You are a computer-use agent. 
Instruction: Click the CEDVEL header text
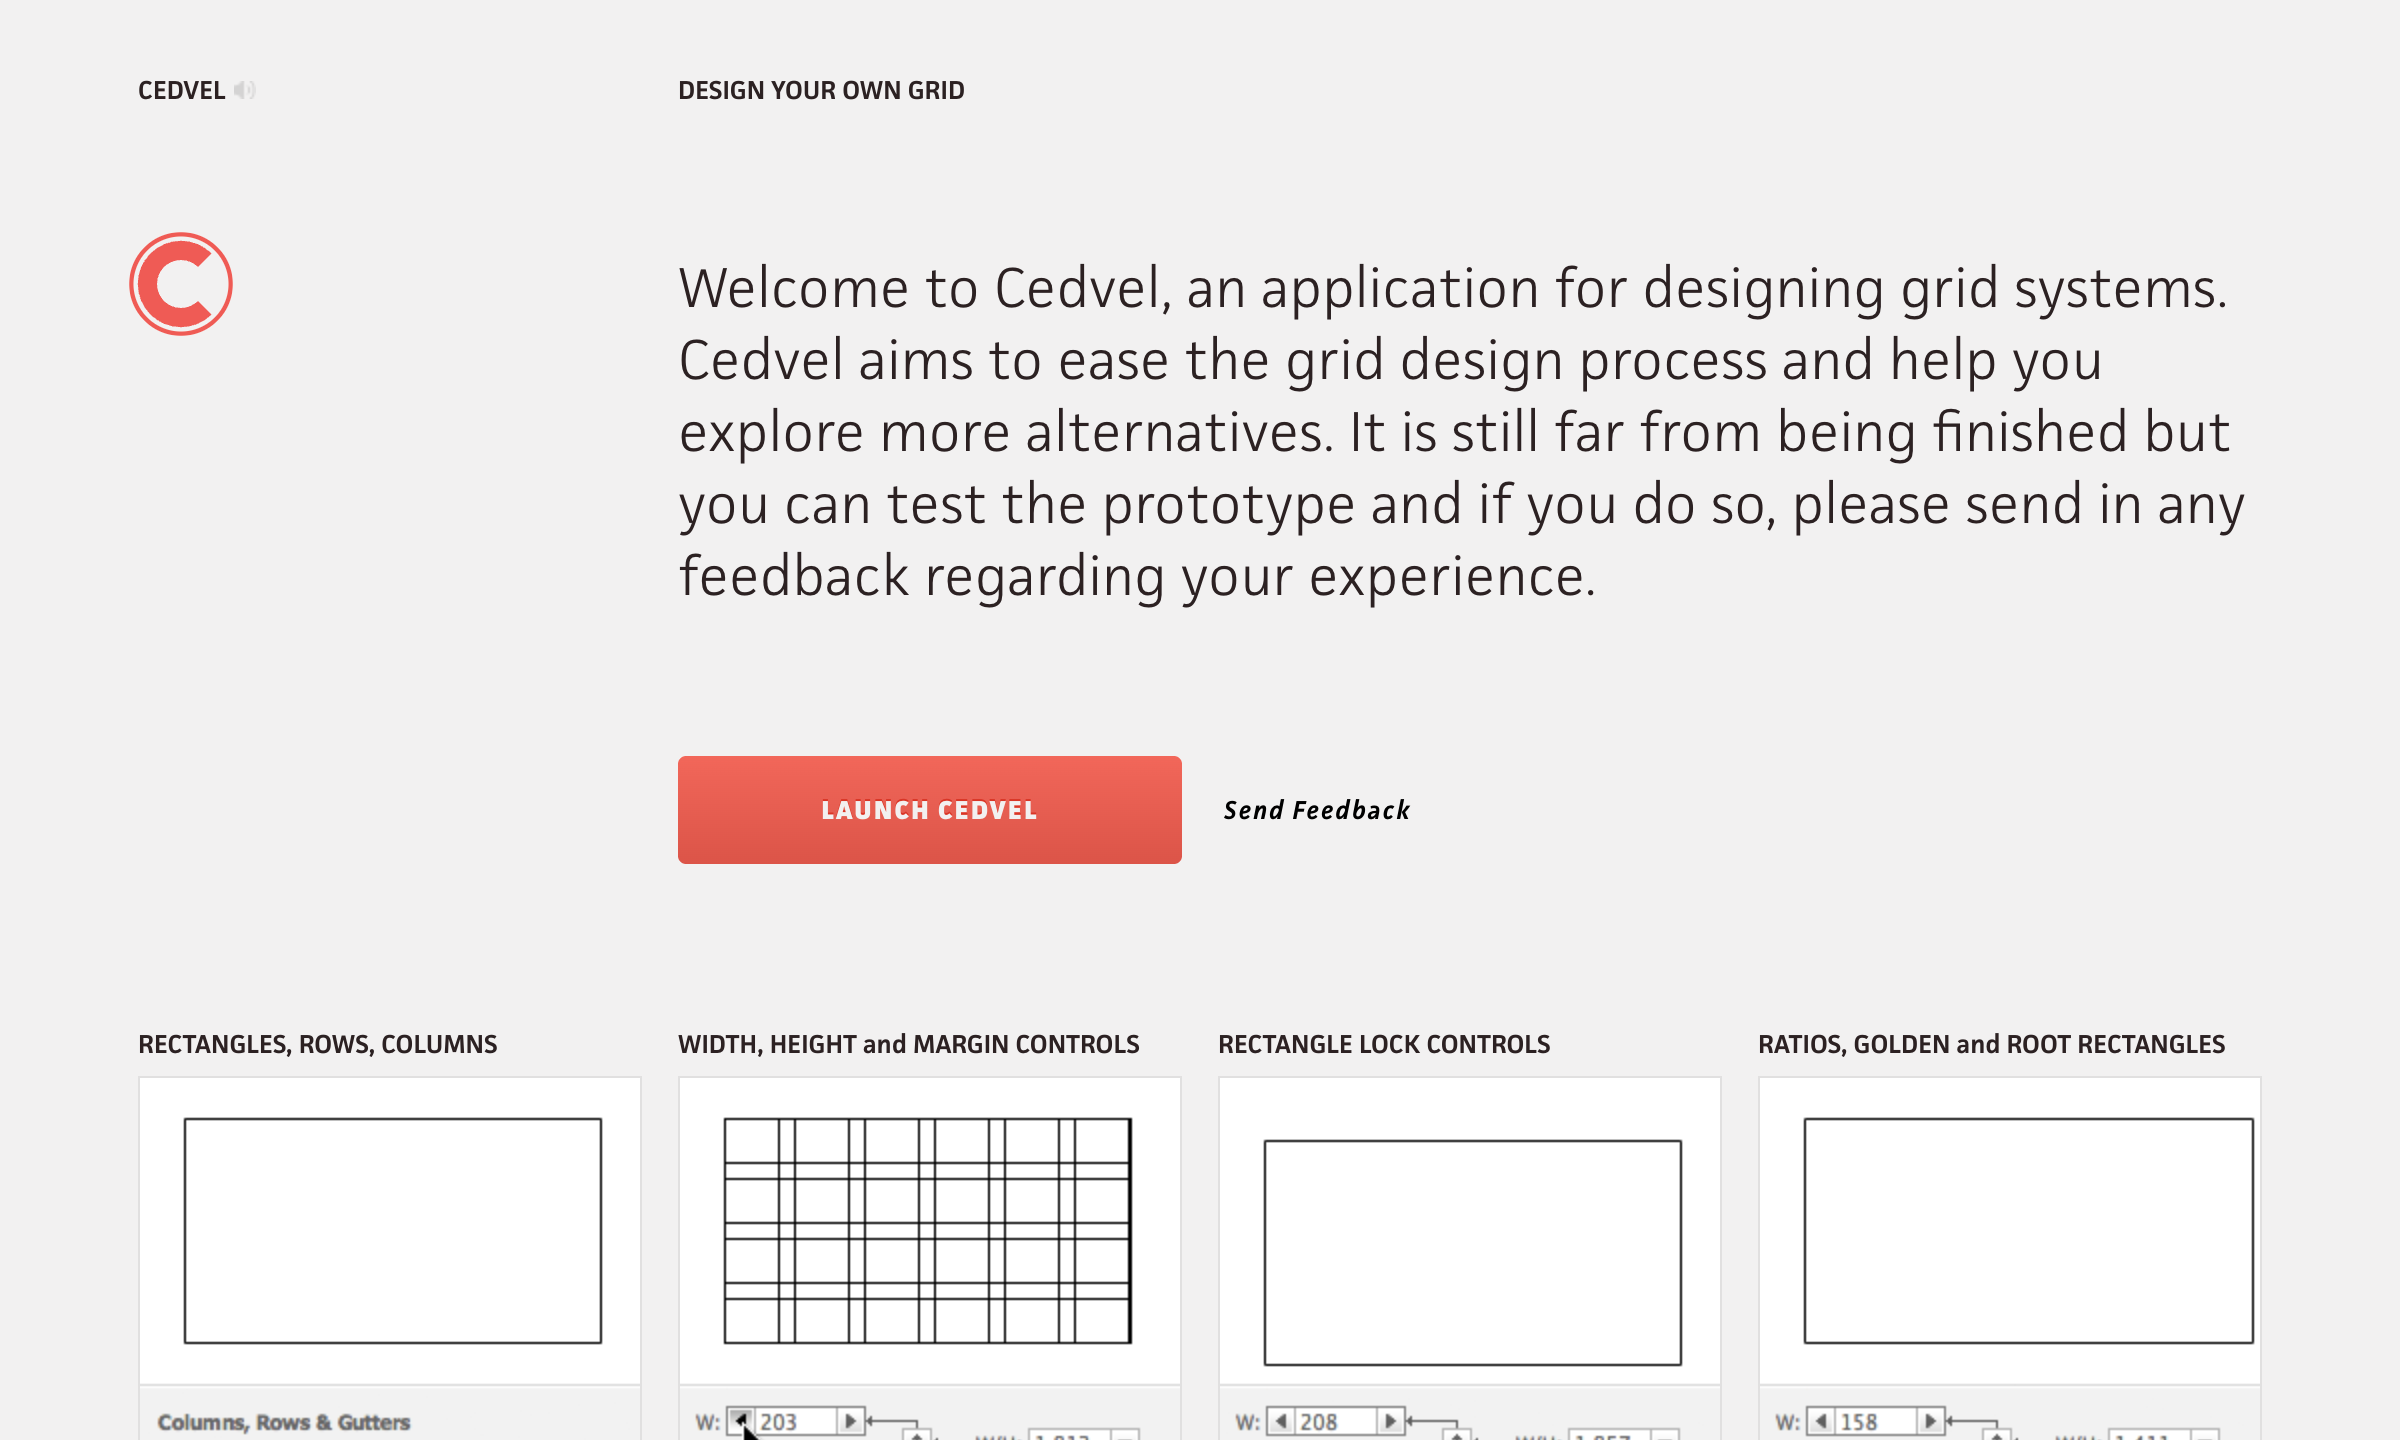[x=181, y=91]
